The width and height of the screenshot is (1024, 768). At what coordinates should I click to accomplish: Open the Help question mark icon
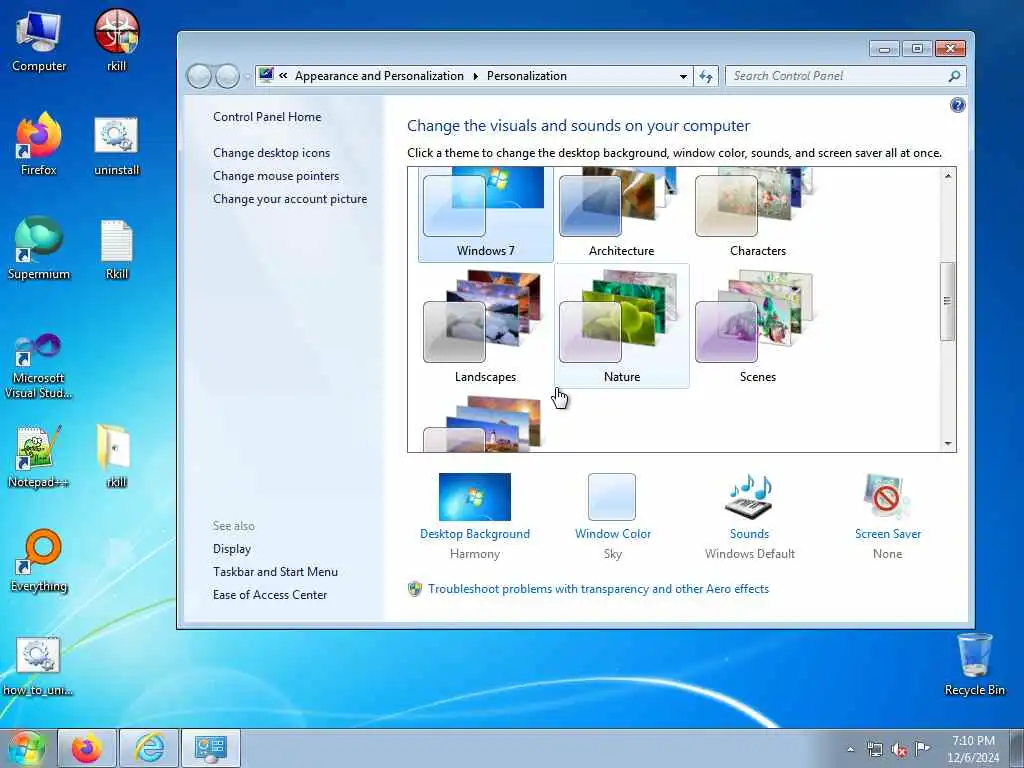point(957,105)
